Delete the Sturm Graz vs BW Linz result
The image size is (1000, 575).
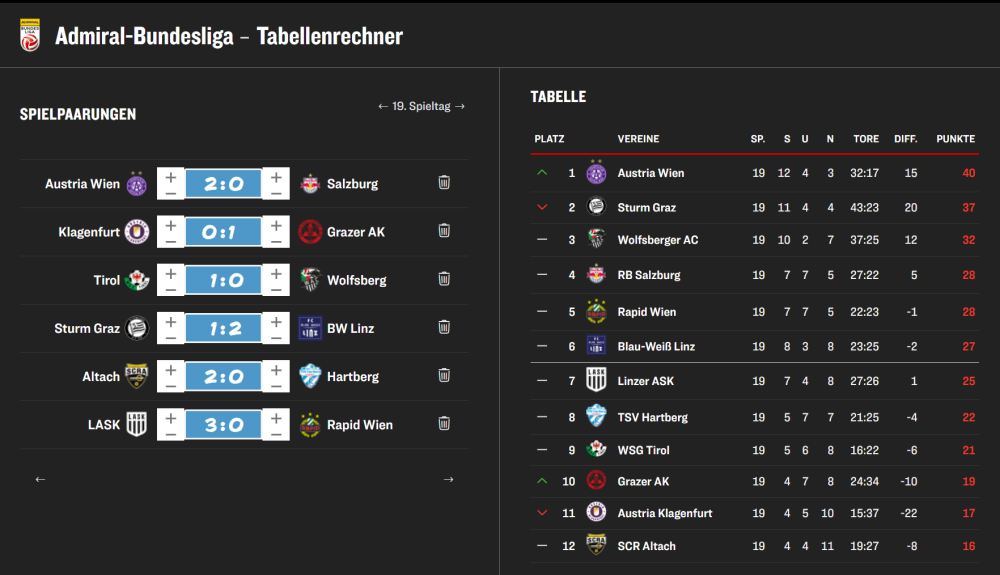tap(444, 327)
